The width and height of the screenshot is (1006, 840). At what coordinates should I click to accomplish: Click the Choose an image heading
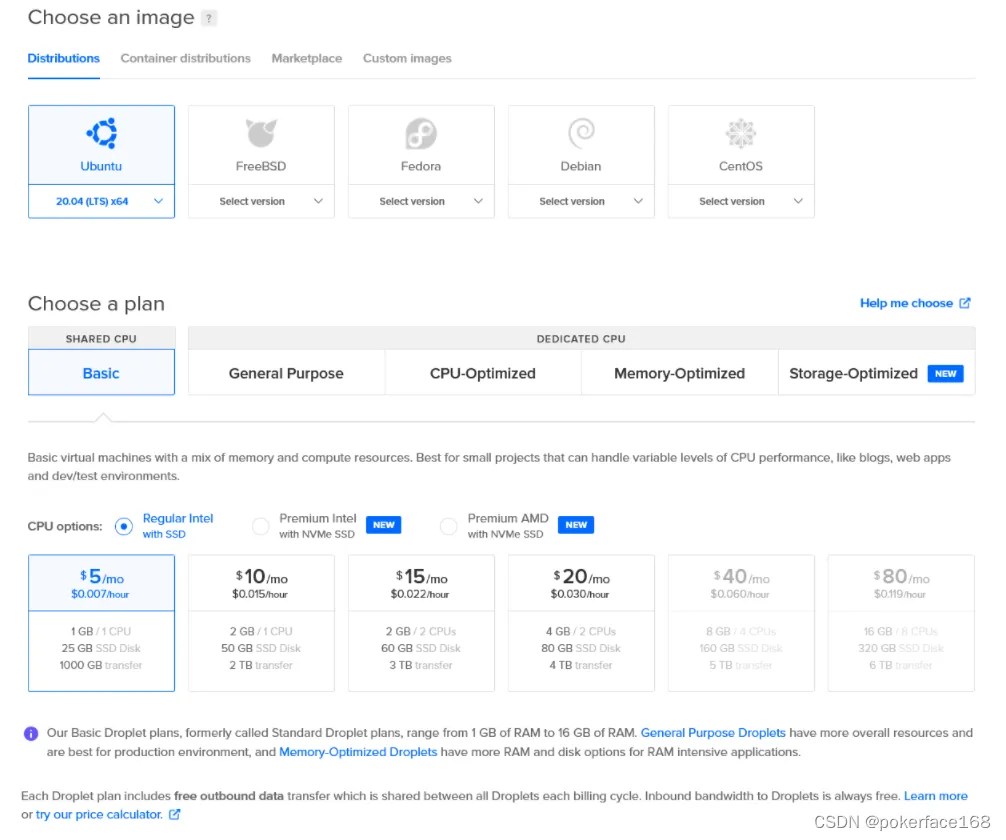tap(111, 17)
